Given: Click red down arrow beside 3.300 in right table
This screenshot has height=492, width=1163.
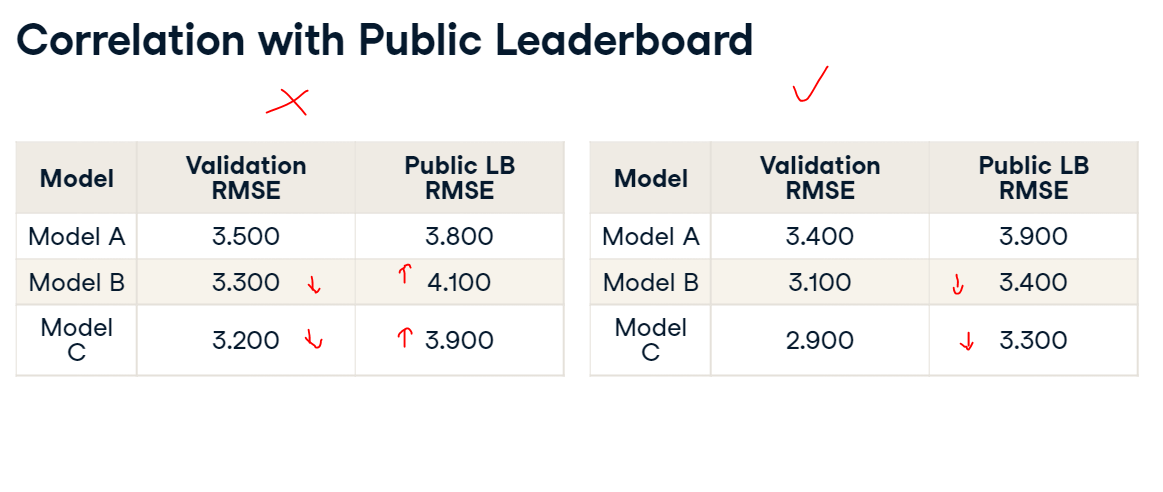Looking at the screenshot, I should click(966, 341).
